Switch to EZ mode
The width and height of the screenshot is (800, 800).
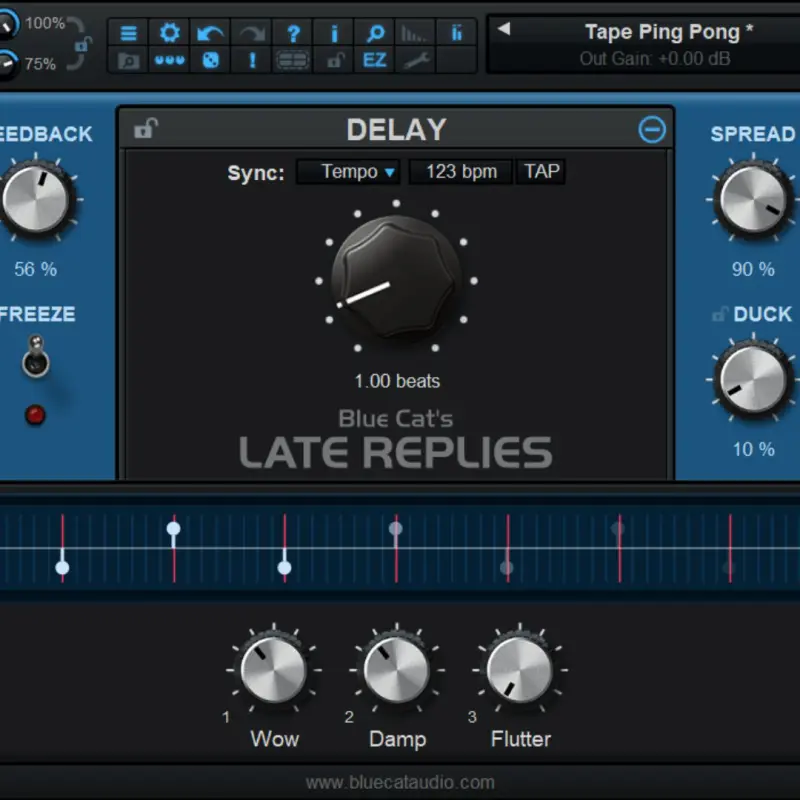tap(375, 61)
